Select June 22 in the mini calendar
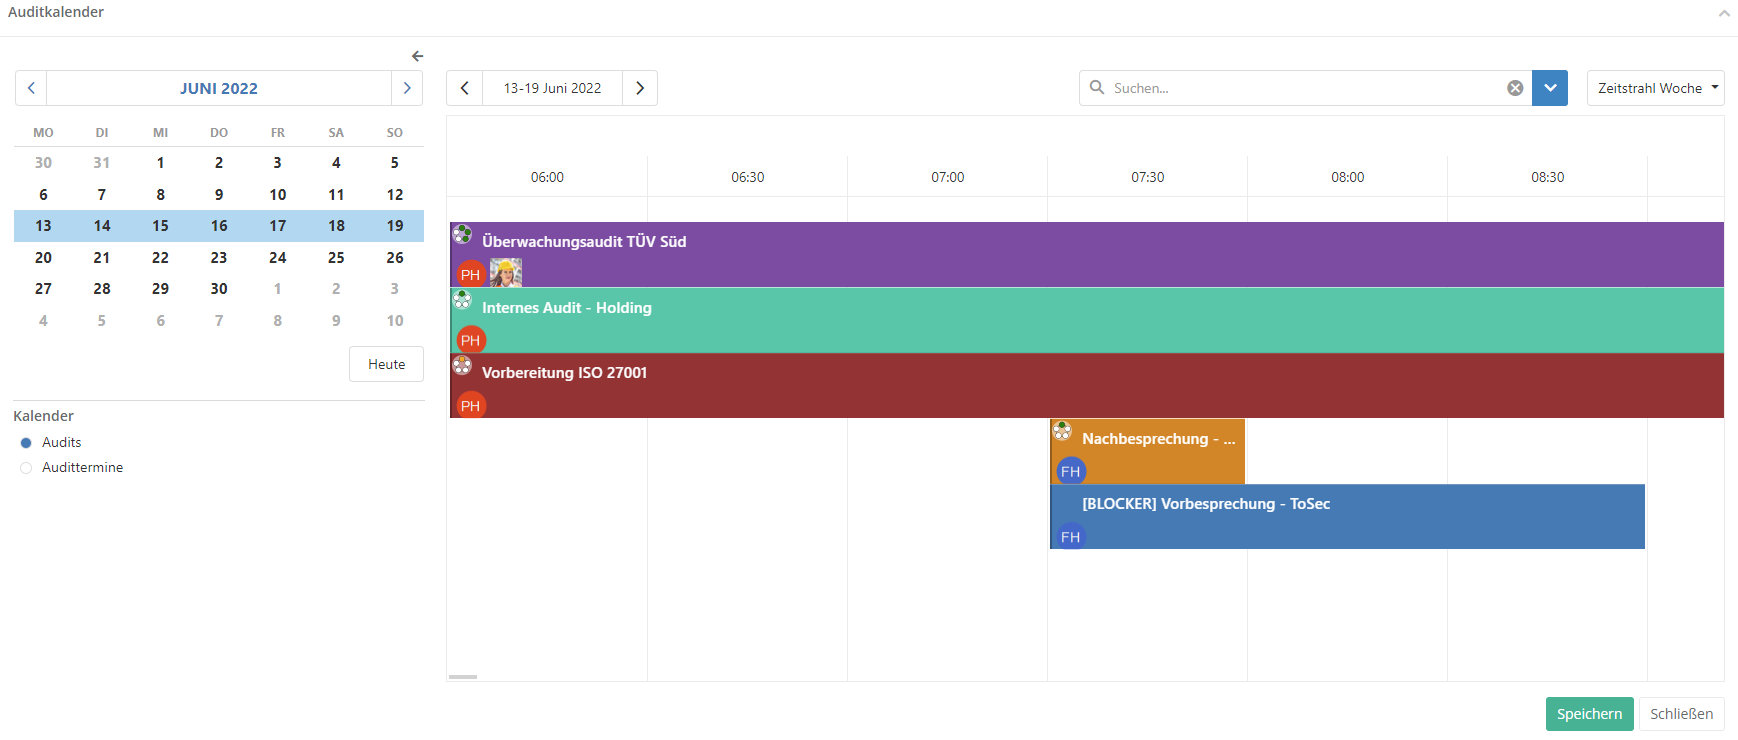This screenshot has height=740, width=1738. point(160,258)
